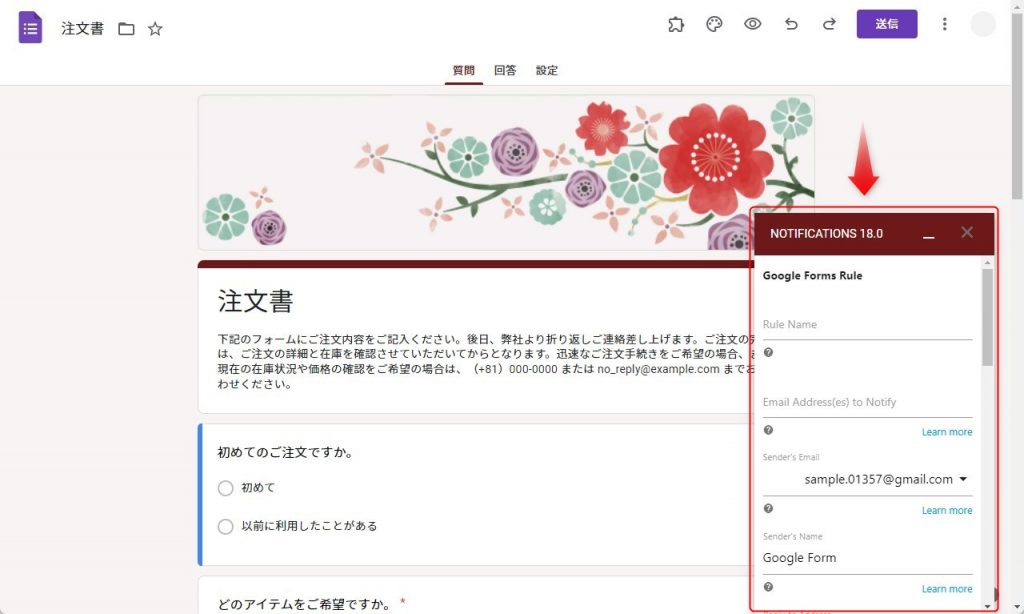Screen dimensions: 1024x614
Task: Click the floral header image
Action: pos(506,172)
